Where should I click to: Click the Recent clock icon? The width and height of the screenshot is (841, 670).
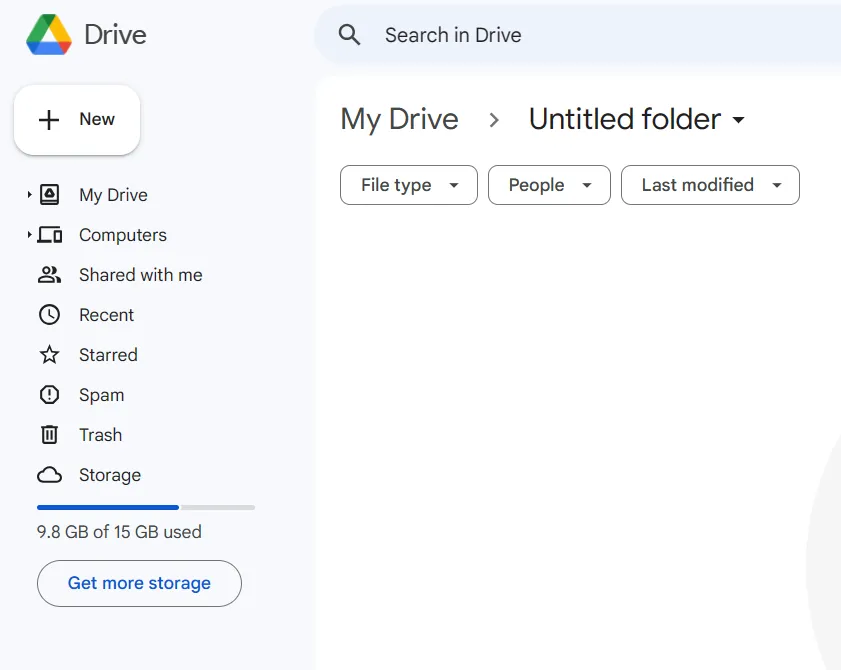pyautogui.click(x=49, y=315)
